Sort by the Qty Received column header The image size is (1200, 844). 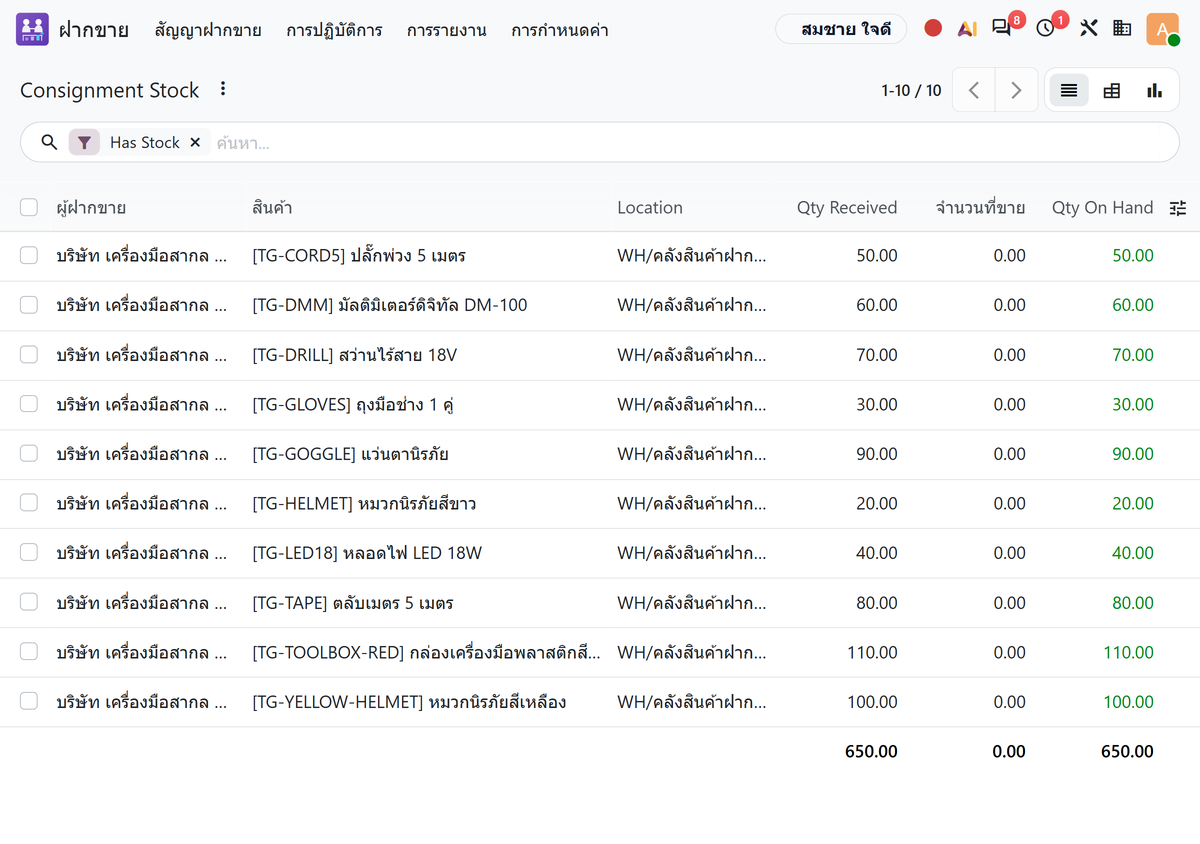coord(847,208)
